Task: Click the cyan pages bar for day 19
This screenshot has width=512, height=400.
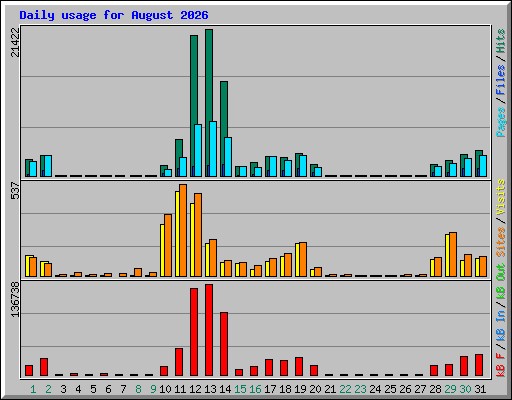Action: (303, 166)
